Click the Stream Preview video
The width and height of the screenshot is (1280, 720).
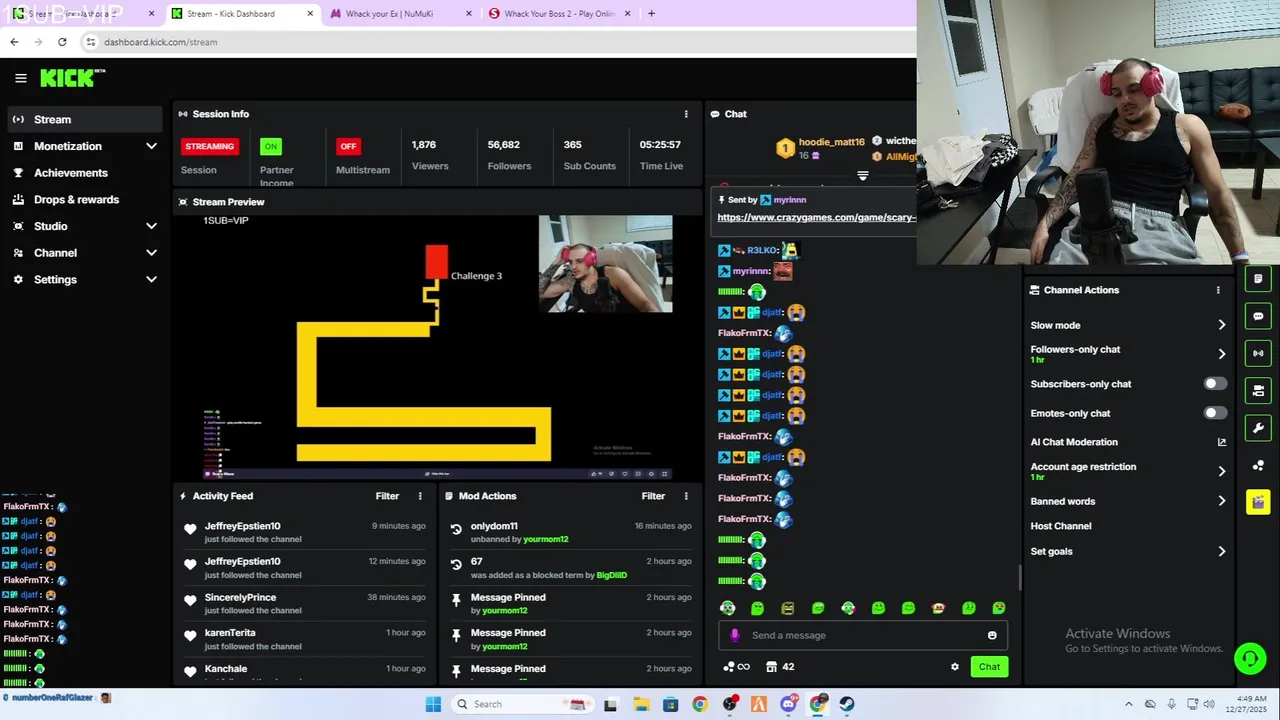(x=438, y=347)
